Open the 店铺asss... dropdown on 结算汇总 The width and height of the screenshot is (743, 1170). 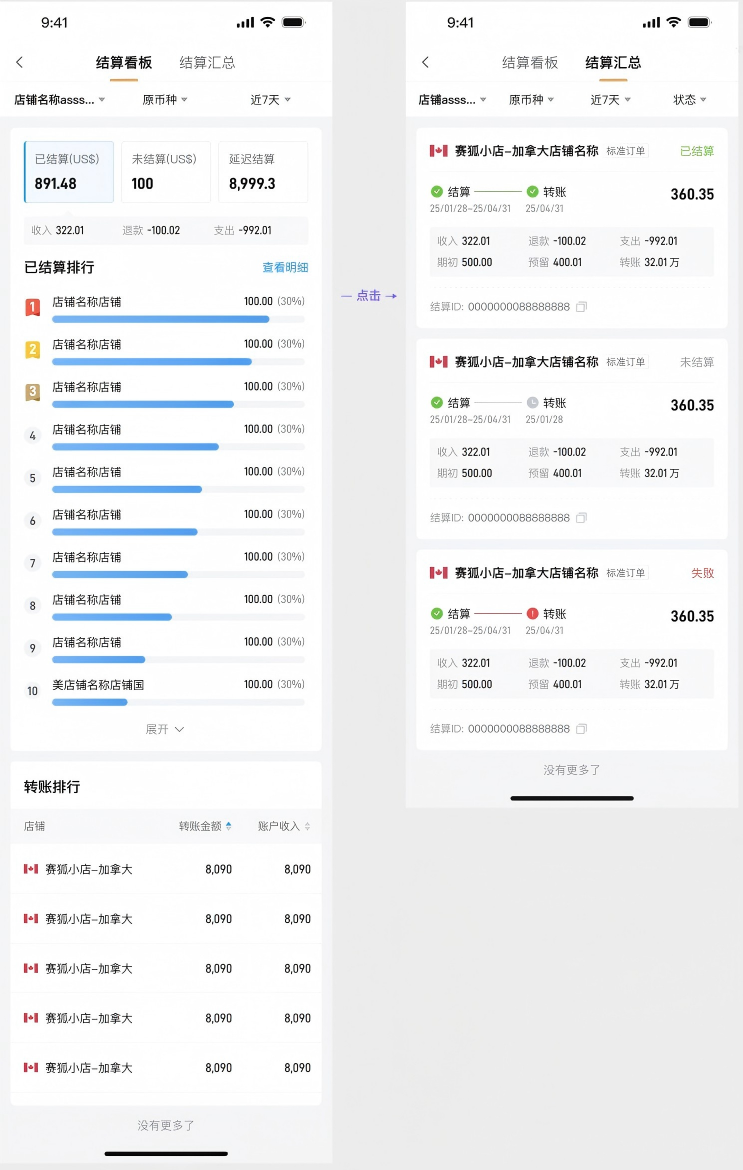coord(452,100)
